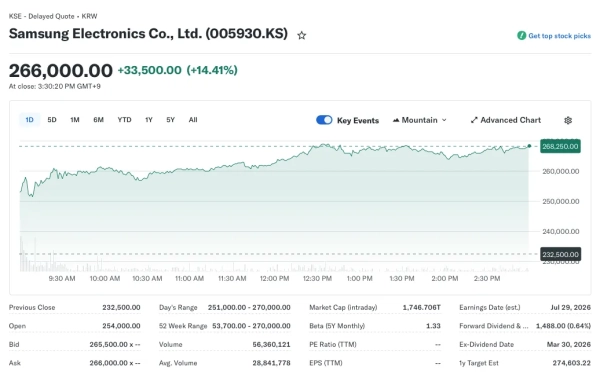The width and height of the screenshot is (600, 374).
Task: Click the price change +33,500.00
Action: point(149,70)
